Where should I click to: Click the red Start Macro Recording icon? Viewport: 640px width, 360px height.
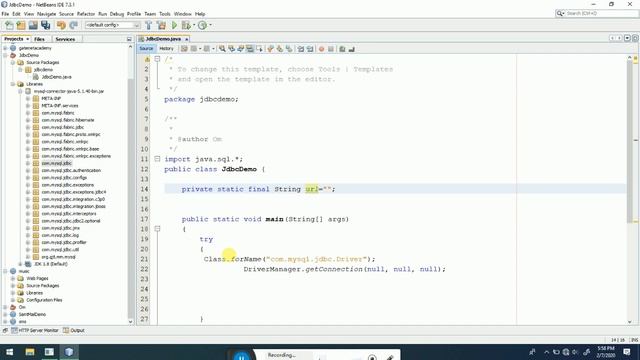(321, 49)
